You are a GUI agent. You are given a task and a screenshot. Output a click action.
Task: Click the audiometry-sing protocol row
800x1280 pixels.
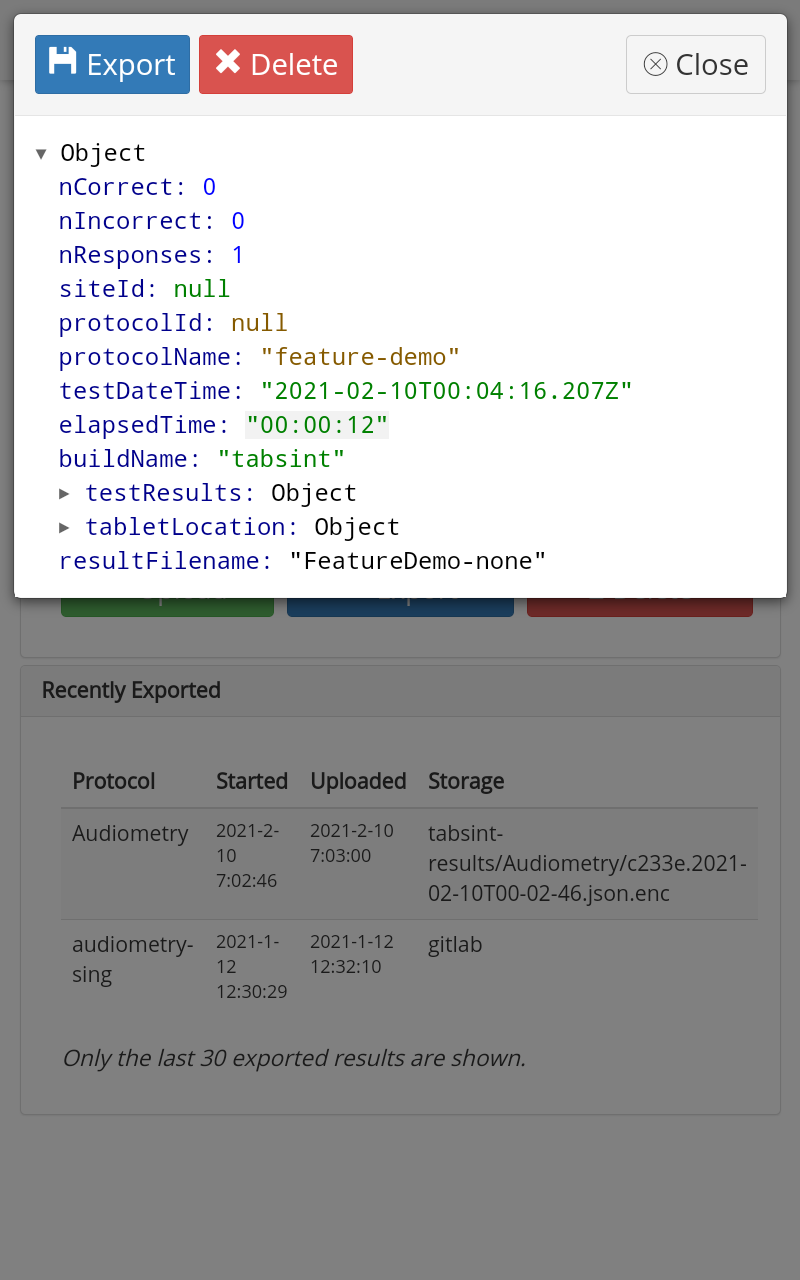point(132,958)
